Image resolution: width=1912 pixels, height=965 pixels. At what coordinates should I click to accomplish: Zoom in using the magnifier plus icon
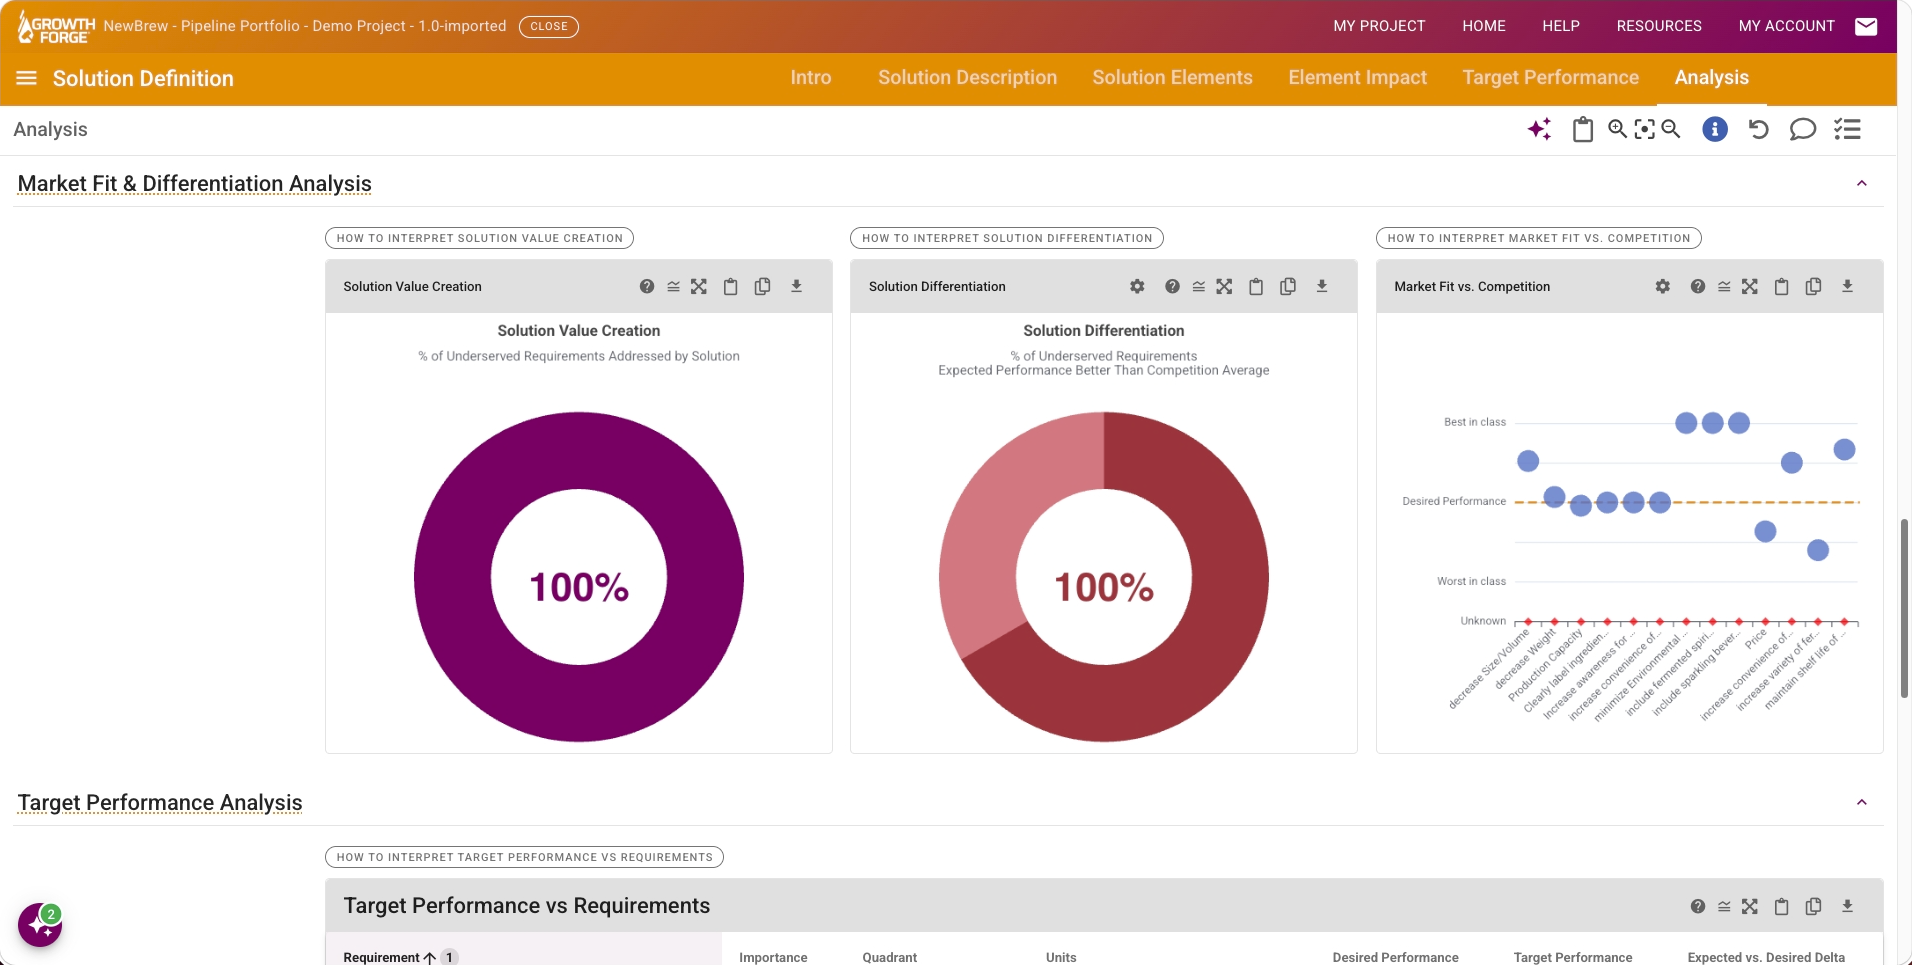[x=1617, y=129]
